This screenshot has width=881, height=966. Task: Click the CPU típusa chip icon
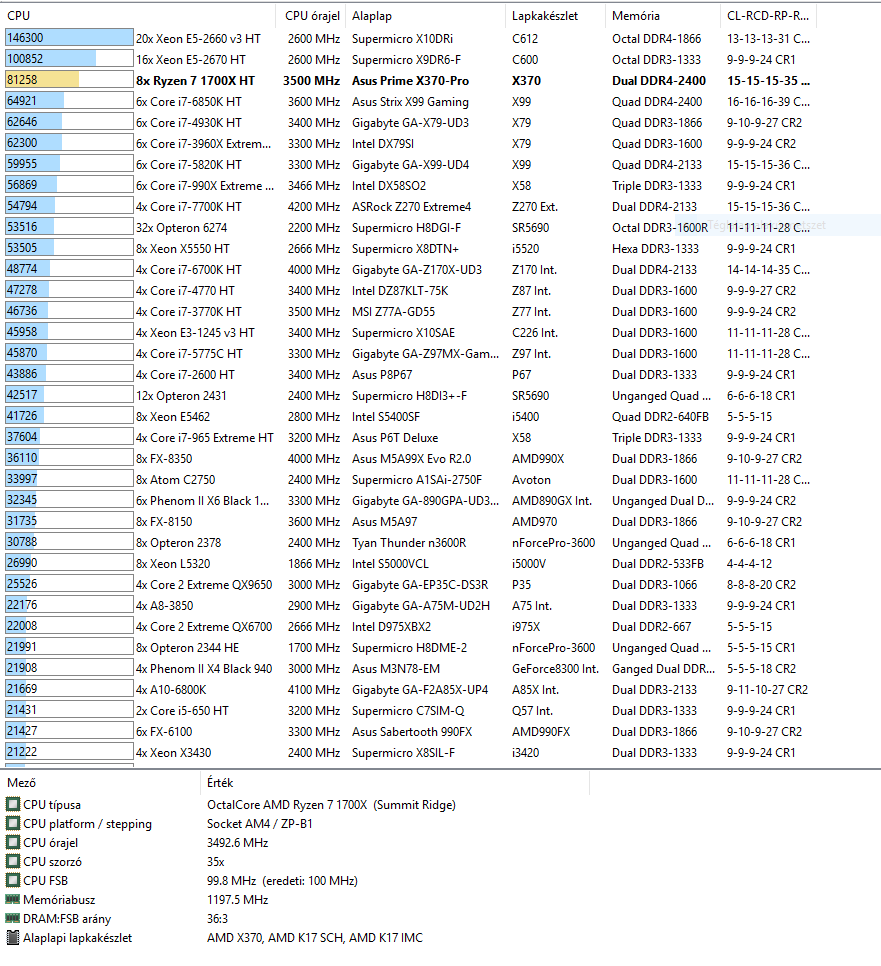pos(13,805)
